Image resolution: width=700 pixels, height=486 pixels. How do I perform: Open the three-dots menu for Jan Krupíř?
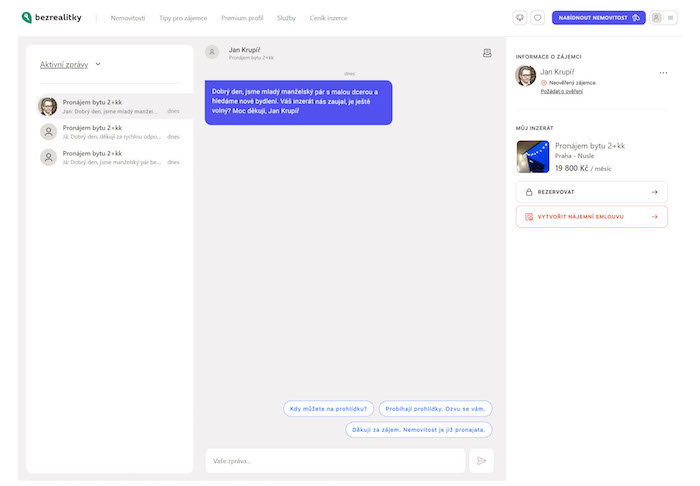(x=663, y=73)
